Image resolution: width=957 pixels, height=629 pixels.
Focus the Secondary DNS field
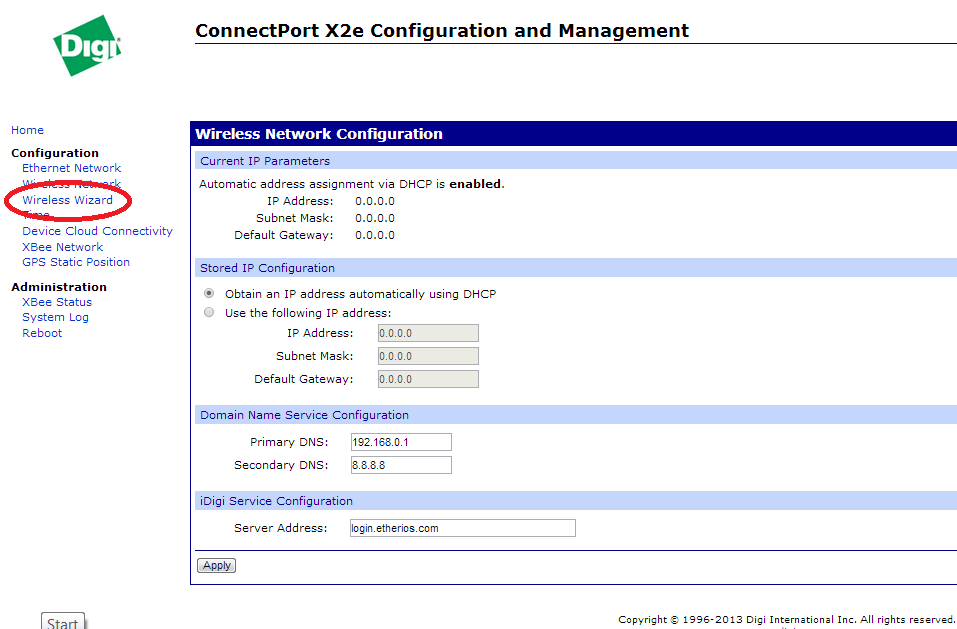(400, 465)
